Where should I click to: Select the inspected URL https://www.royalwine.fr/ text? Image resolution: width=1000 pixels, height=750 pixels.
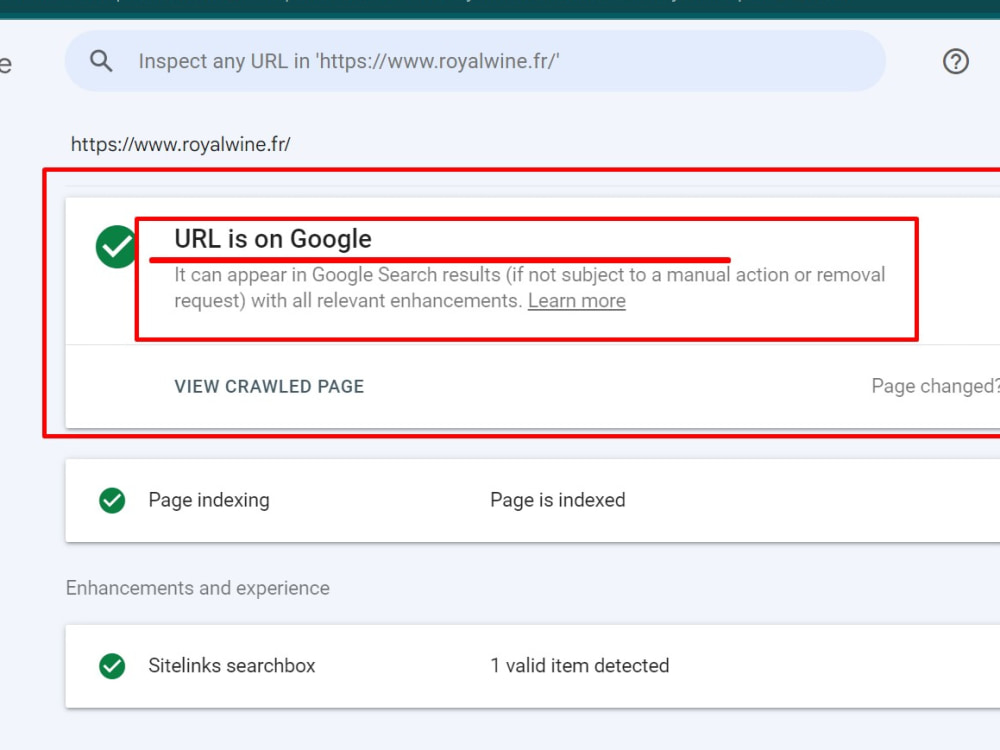click(x=180, y=144)
